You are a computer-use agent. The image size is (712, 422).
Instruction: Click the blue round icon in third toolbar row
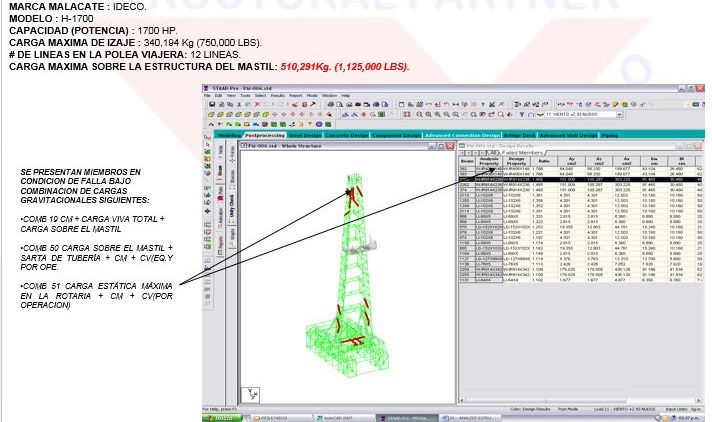[x=319, y=124]
